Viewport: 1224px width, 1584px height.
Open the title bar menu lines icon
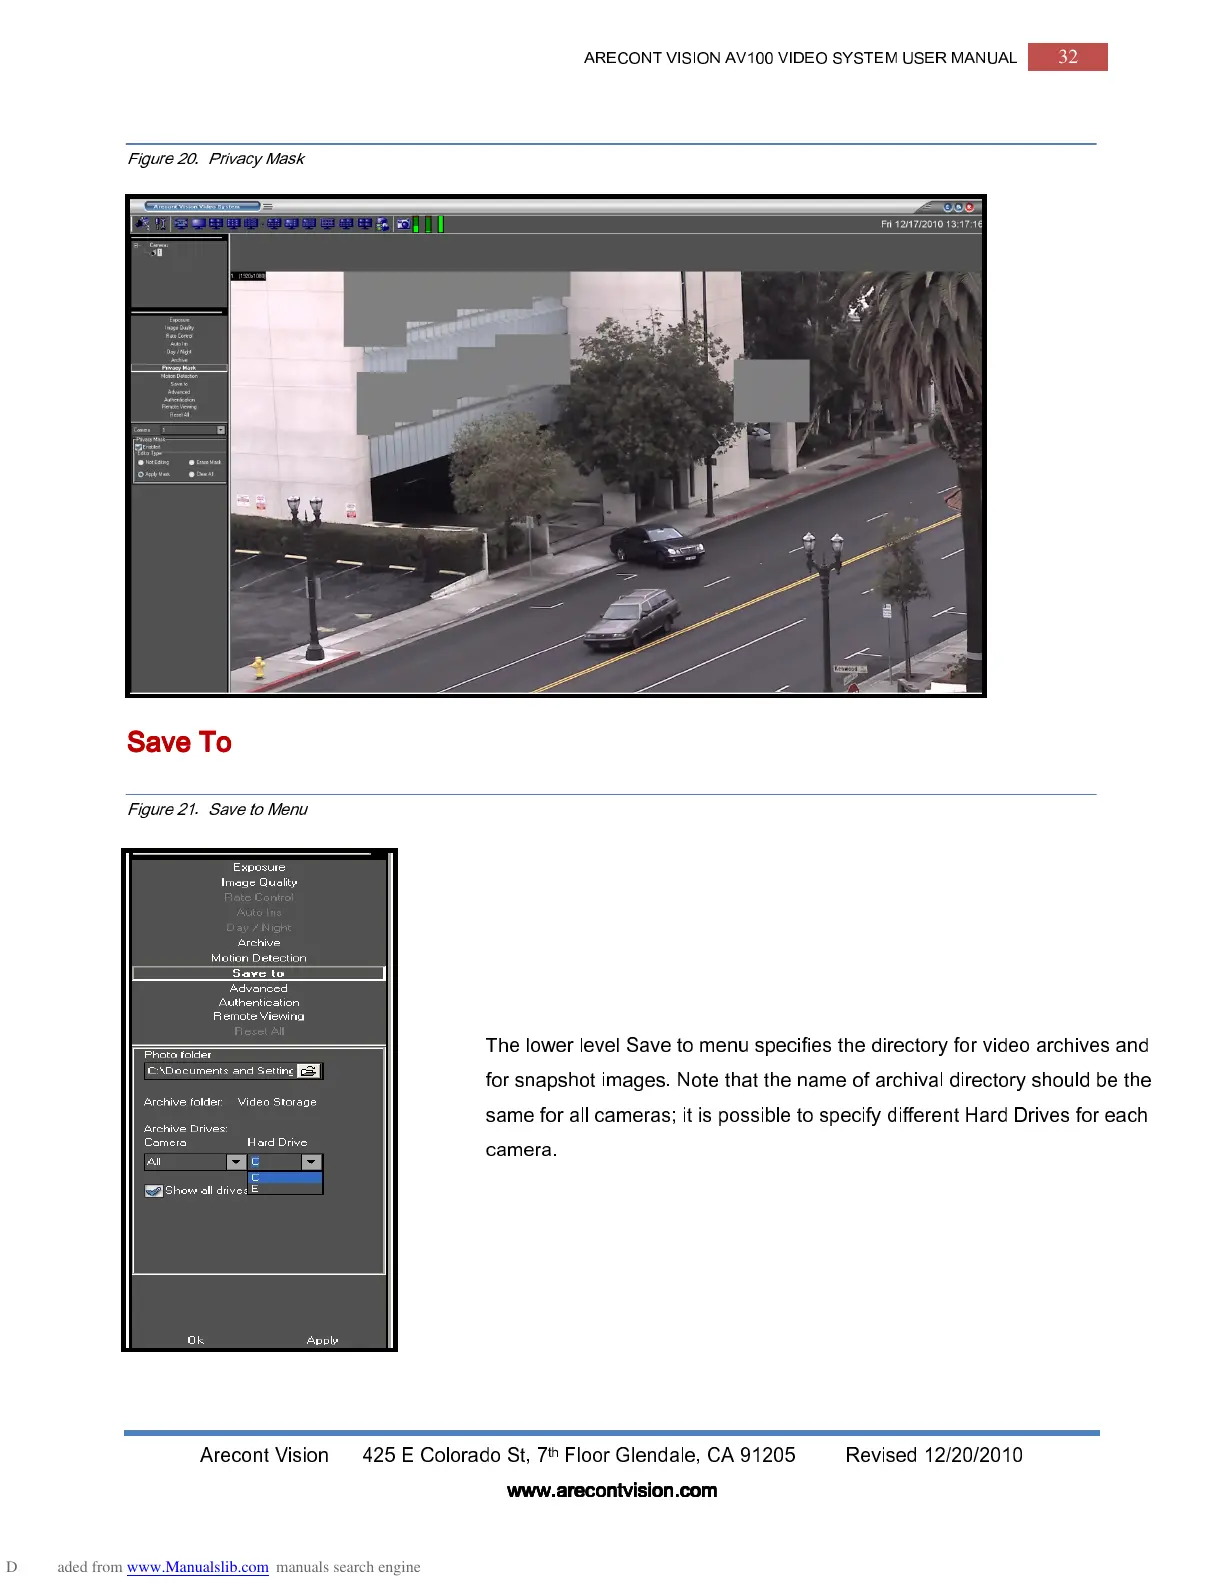pos(268,206)
